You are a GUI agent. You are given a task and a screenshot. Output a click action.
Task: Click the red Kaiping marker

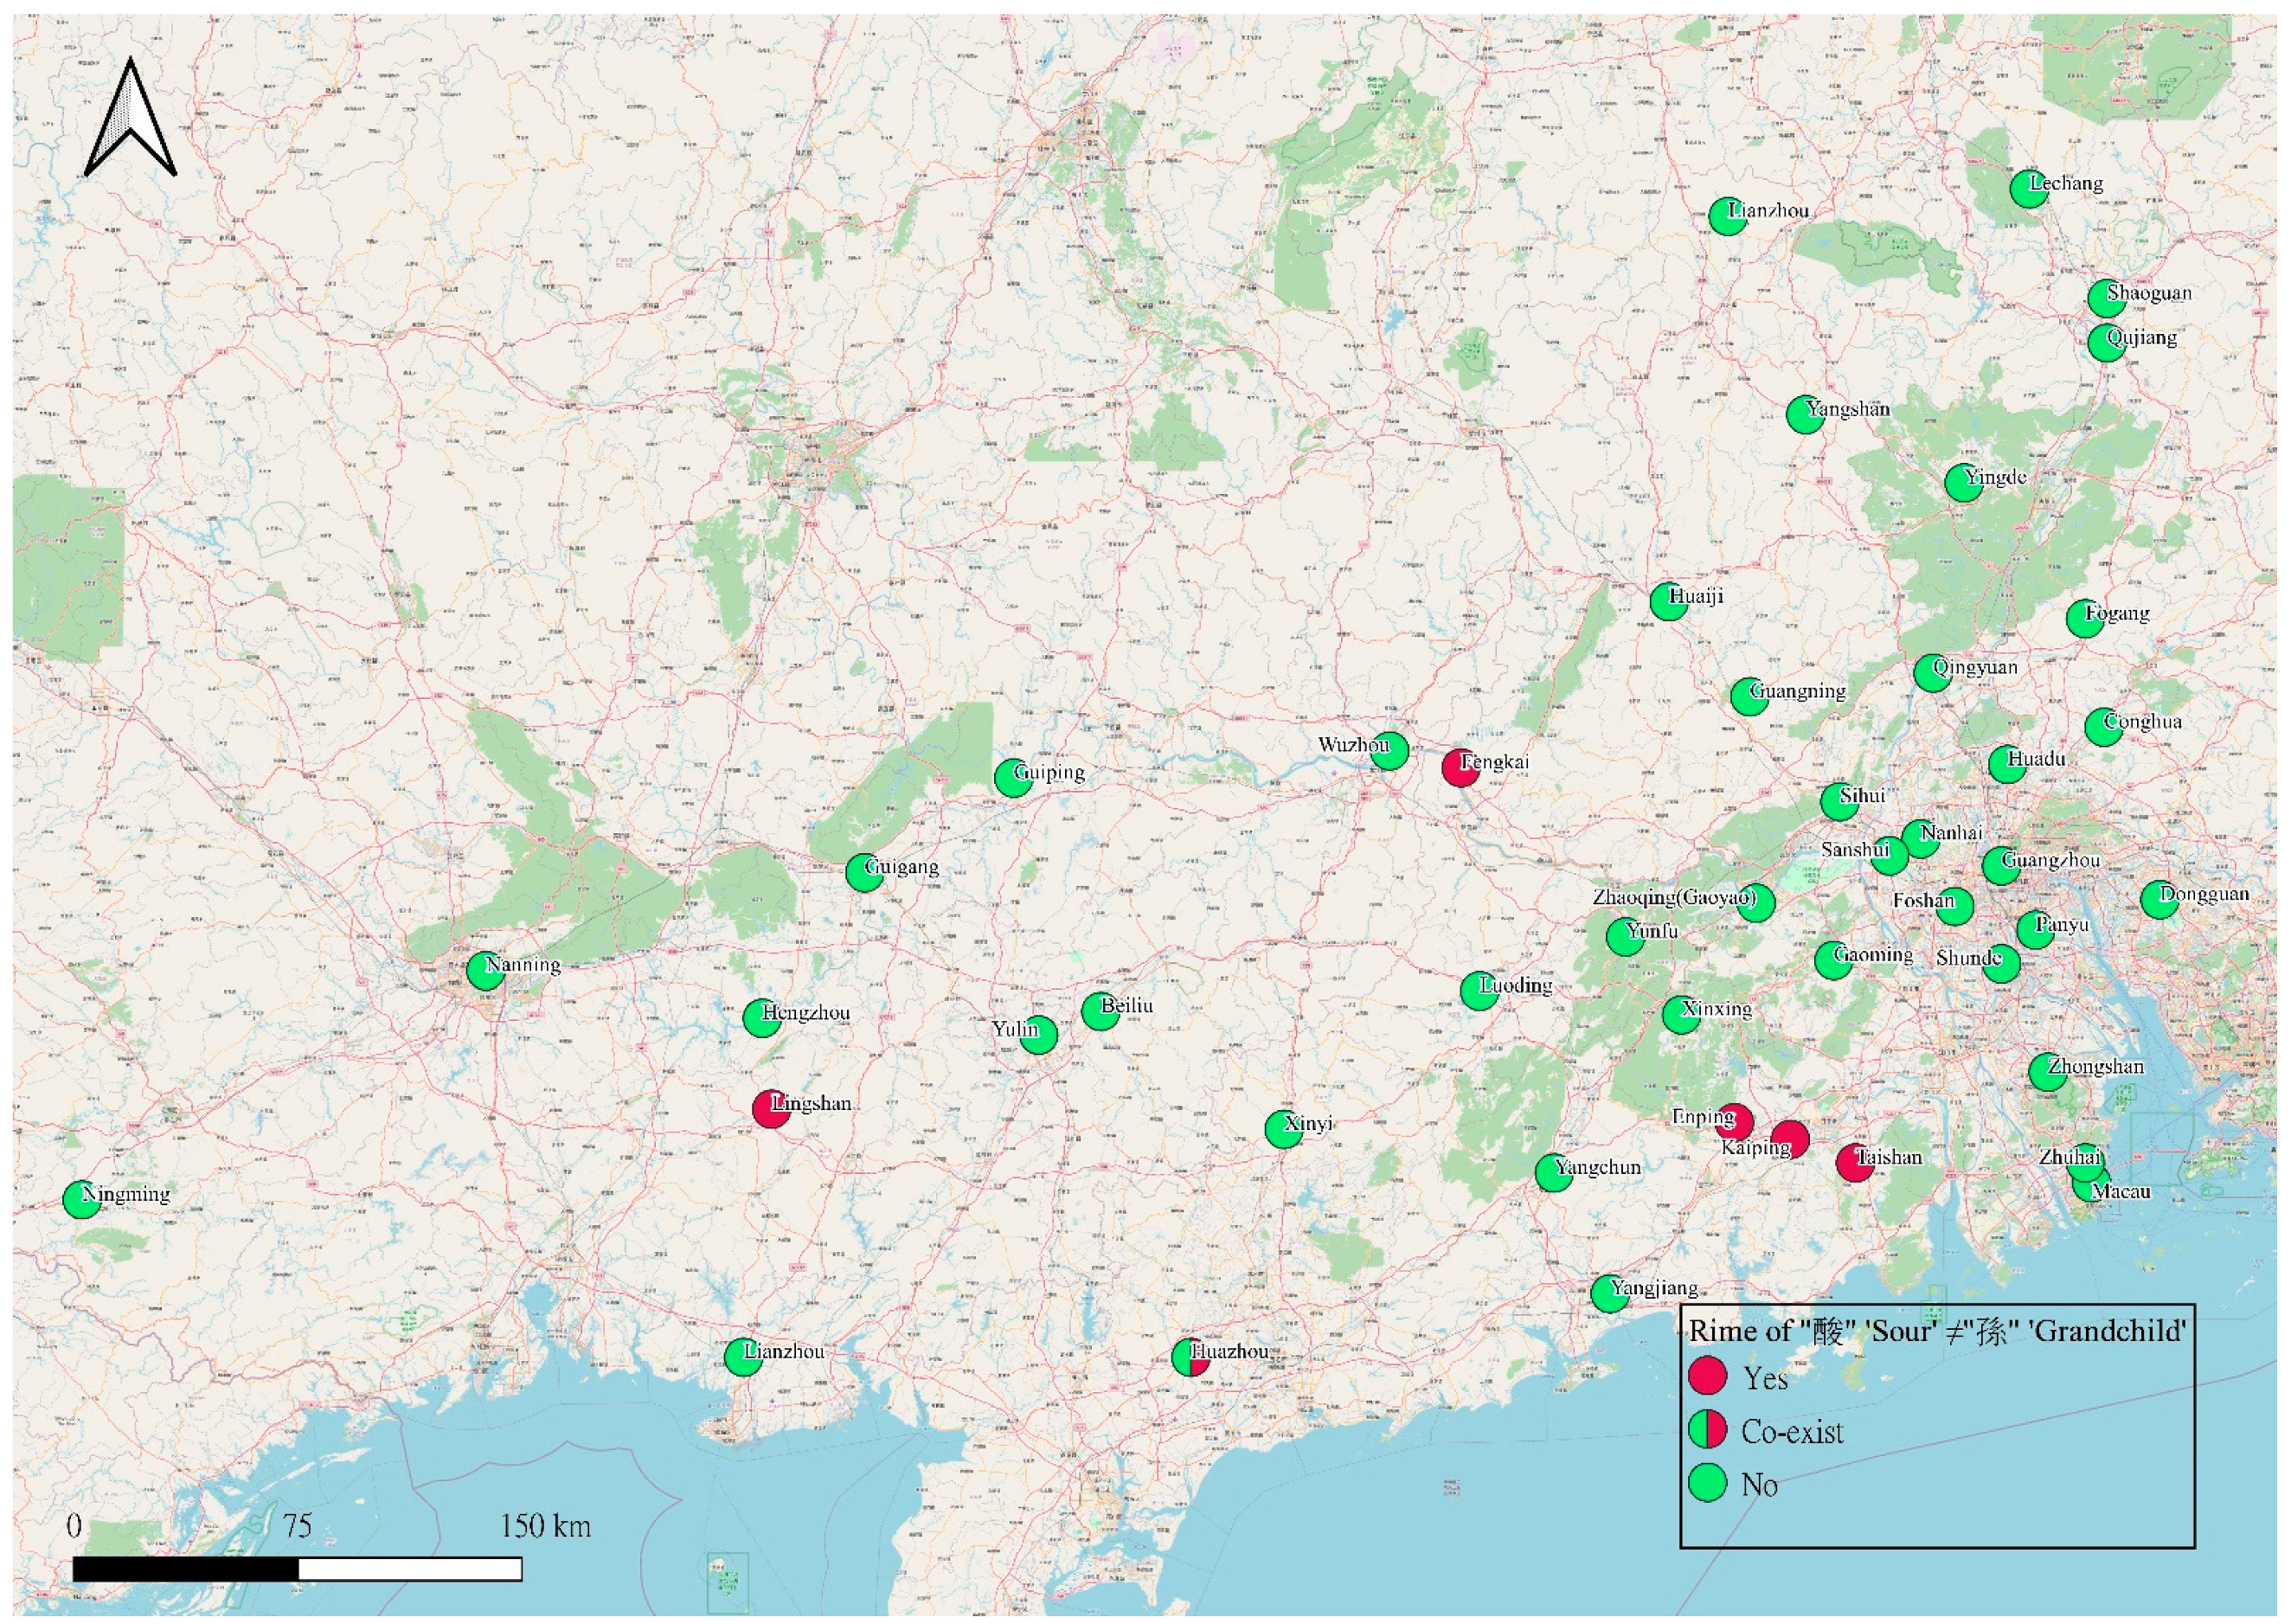(x=1790, y=1139)
